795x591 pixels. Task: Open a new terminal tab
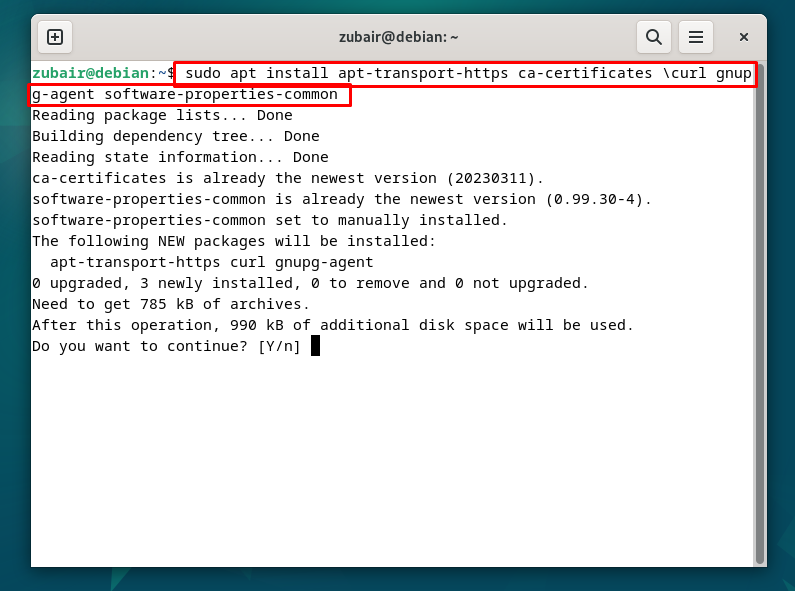[55, 37]
